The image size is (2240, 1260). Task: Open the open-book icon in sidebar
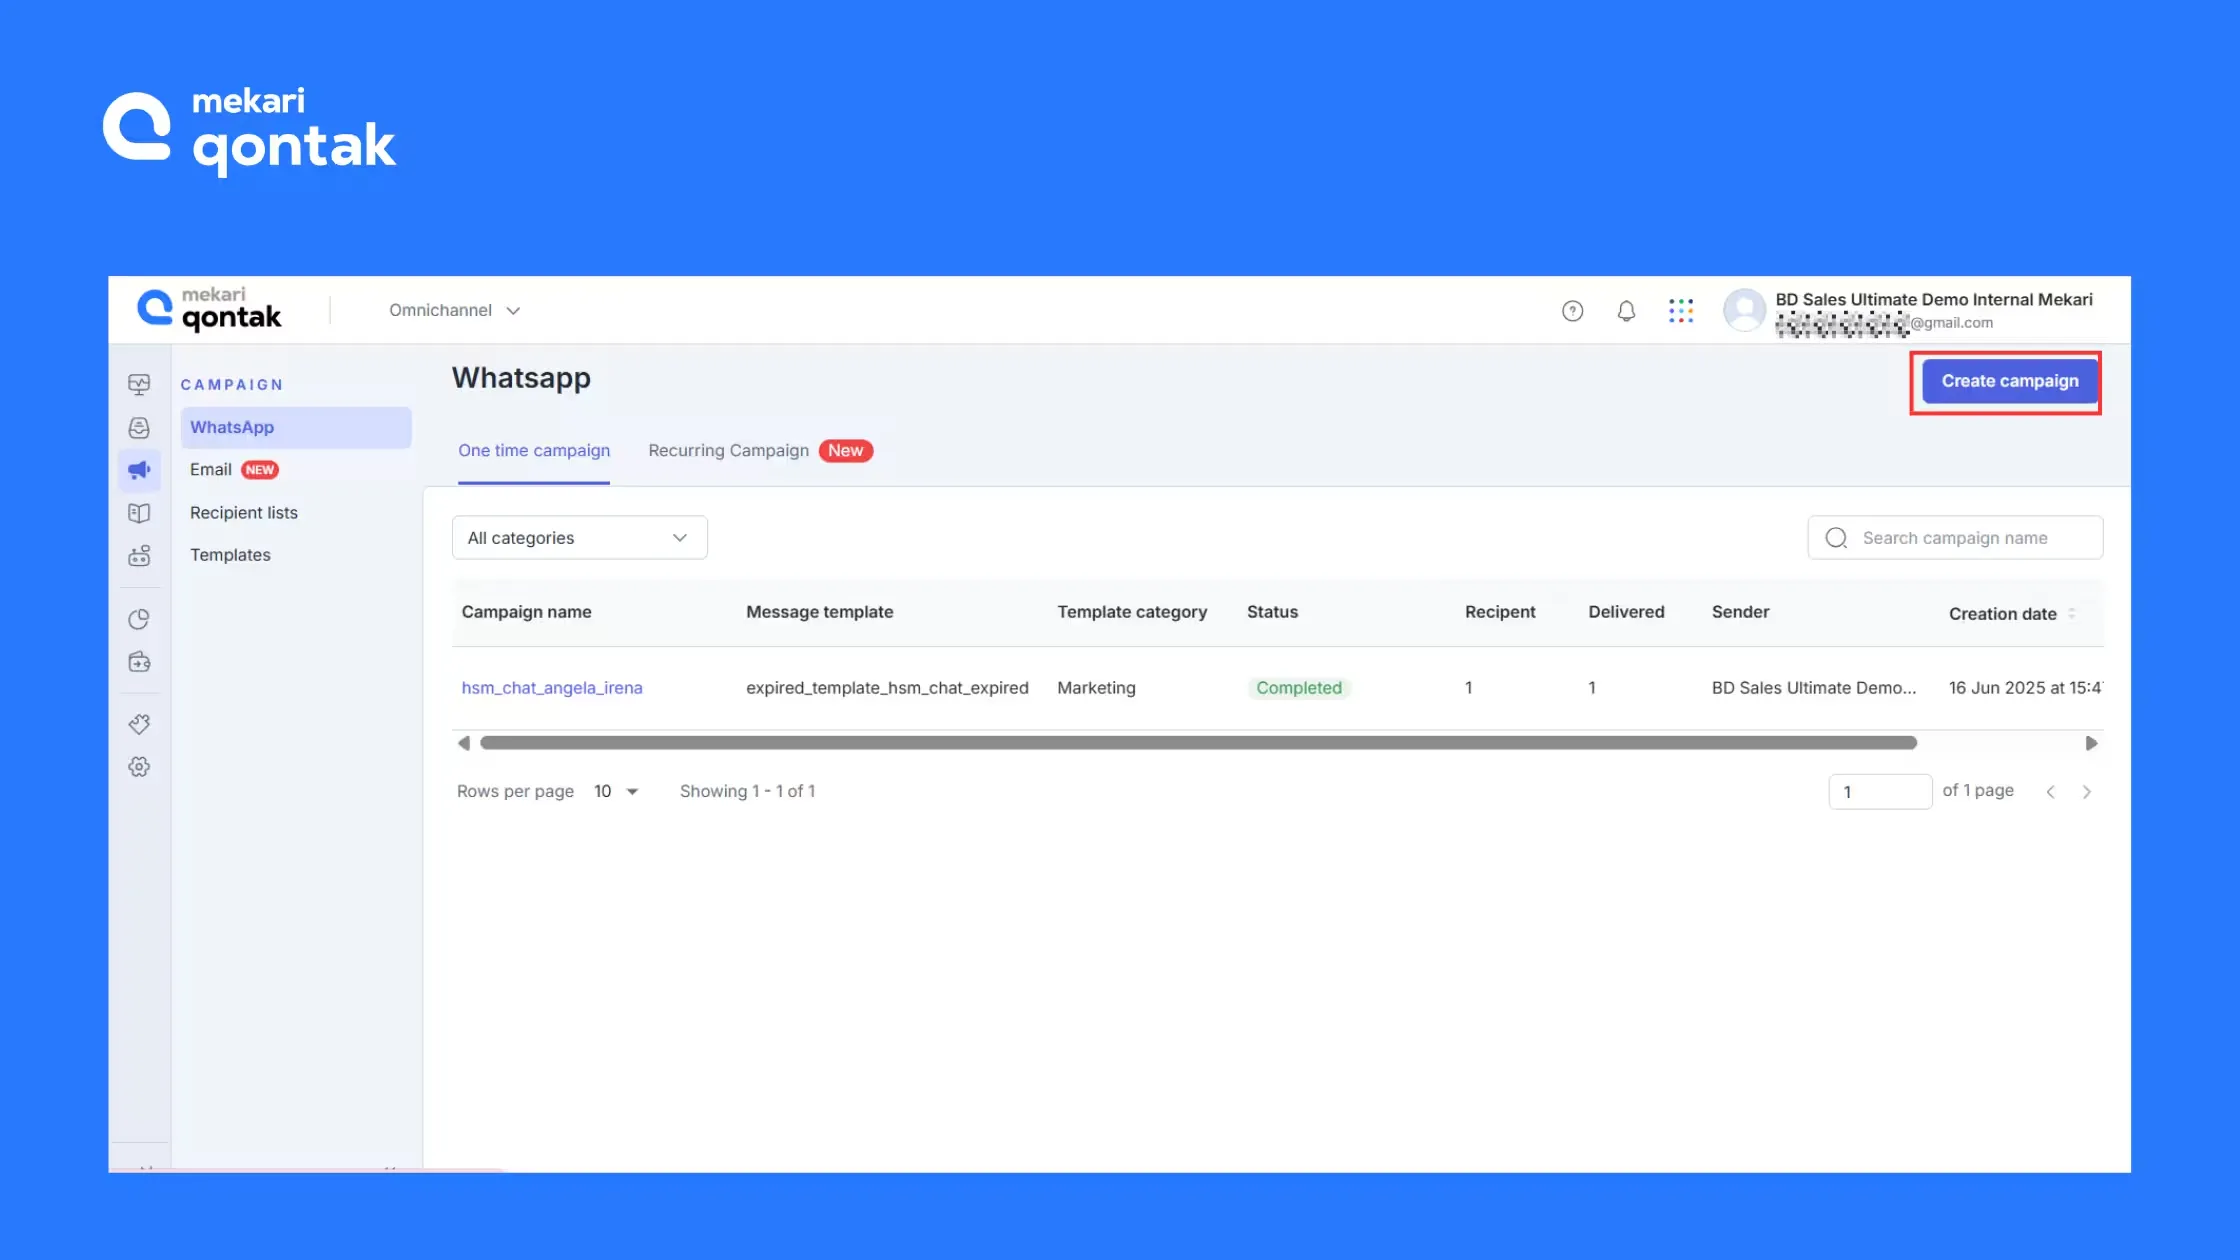tap(139, 513)
